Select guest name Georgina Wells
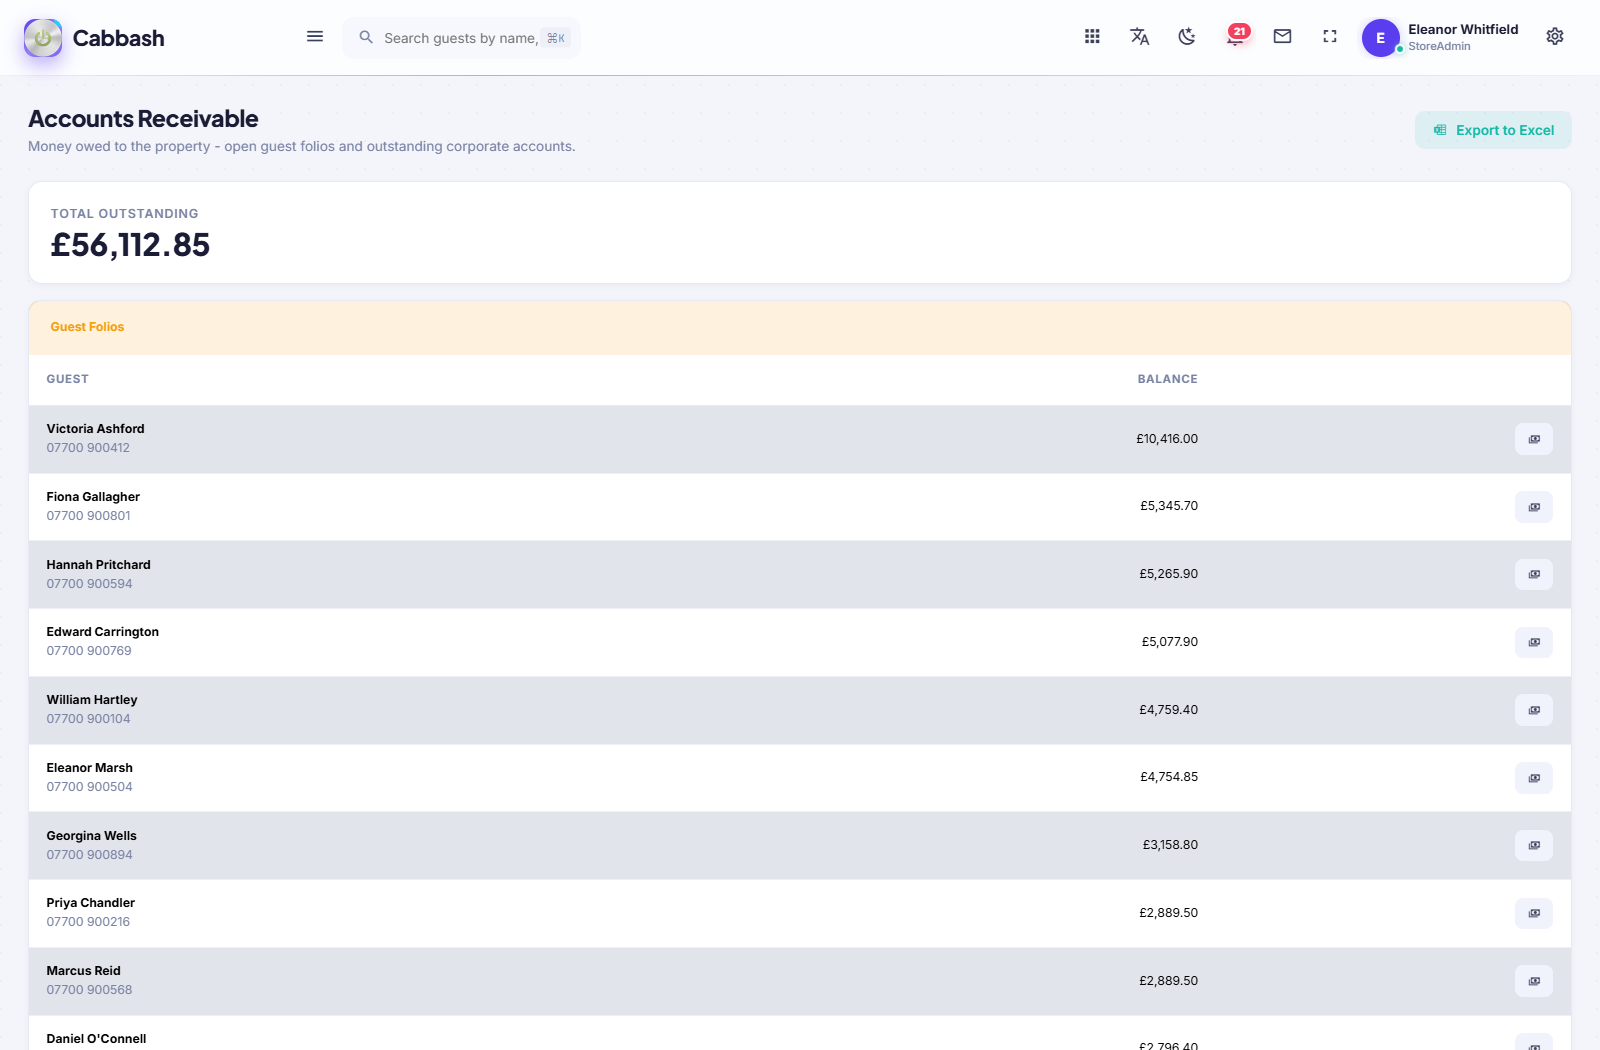1600x1050 pixels. pyautogui.click(x=91, y=836)
